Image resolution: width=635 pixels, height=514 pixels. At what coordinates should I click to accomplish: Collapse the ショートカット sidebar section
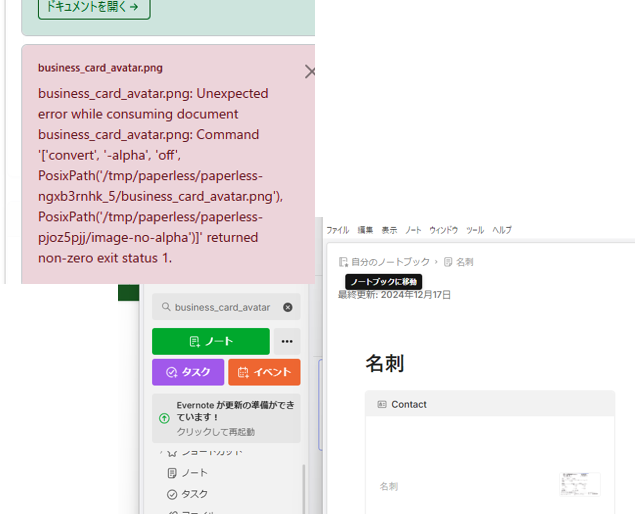[x=161, y=452]
